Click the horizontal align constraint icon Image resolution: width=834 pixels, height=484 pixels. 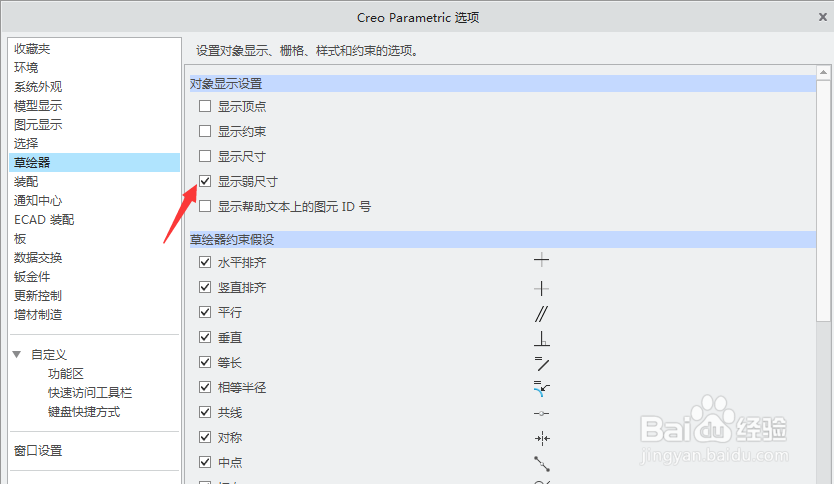click(541, 260)
